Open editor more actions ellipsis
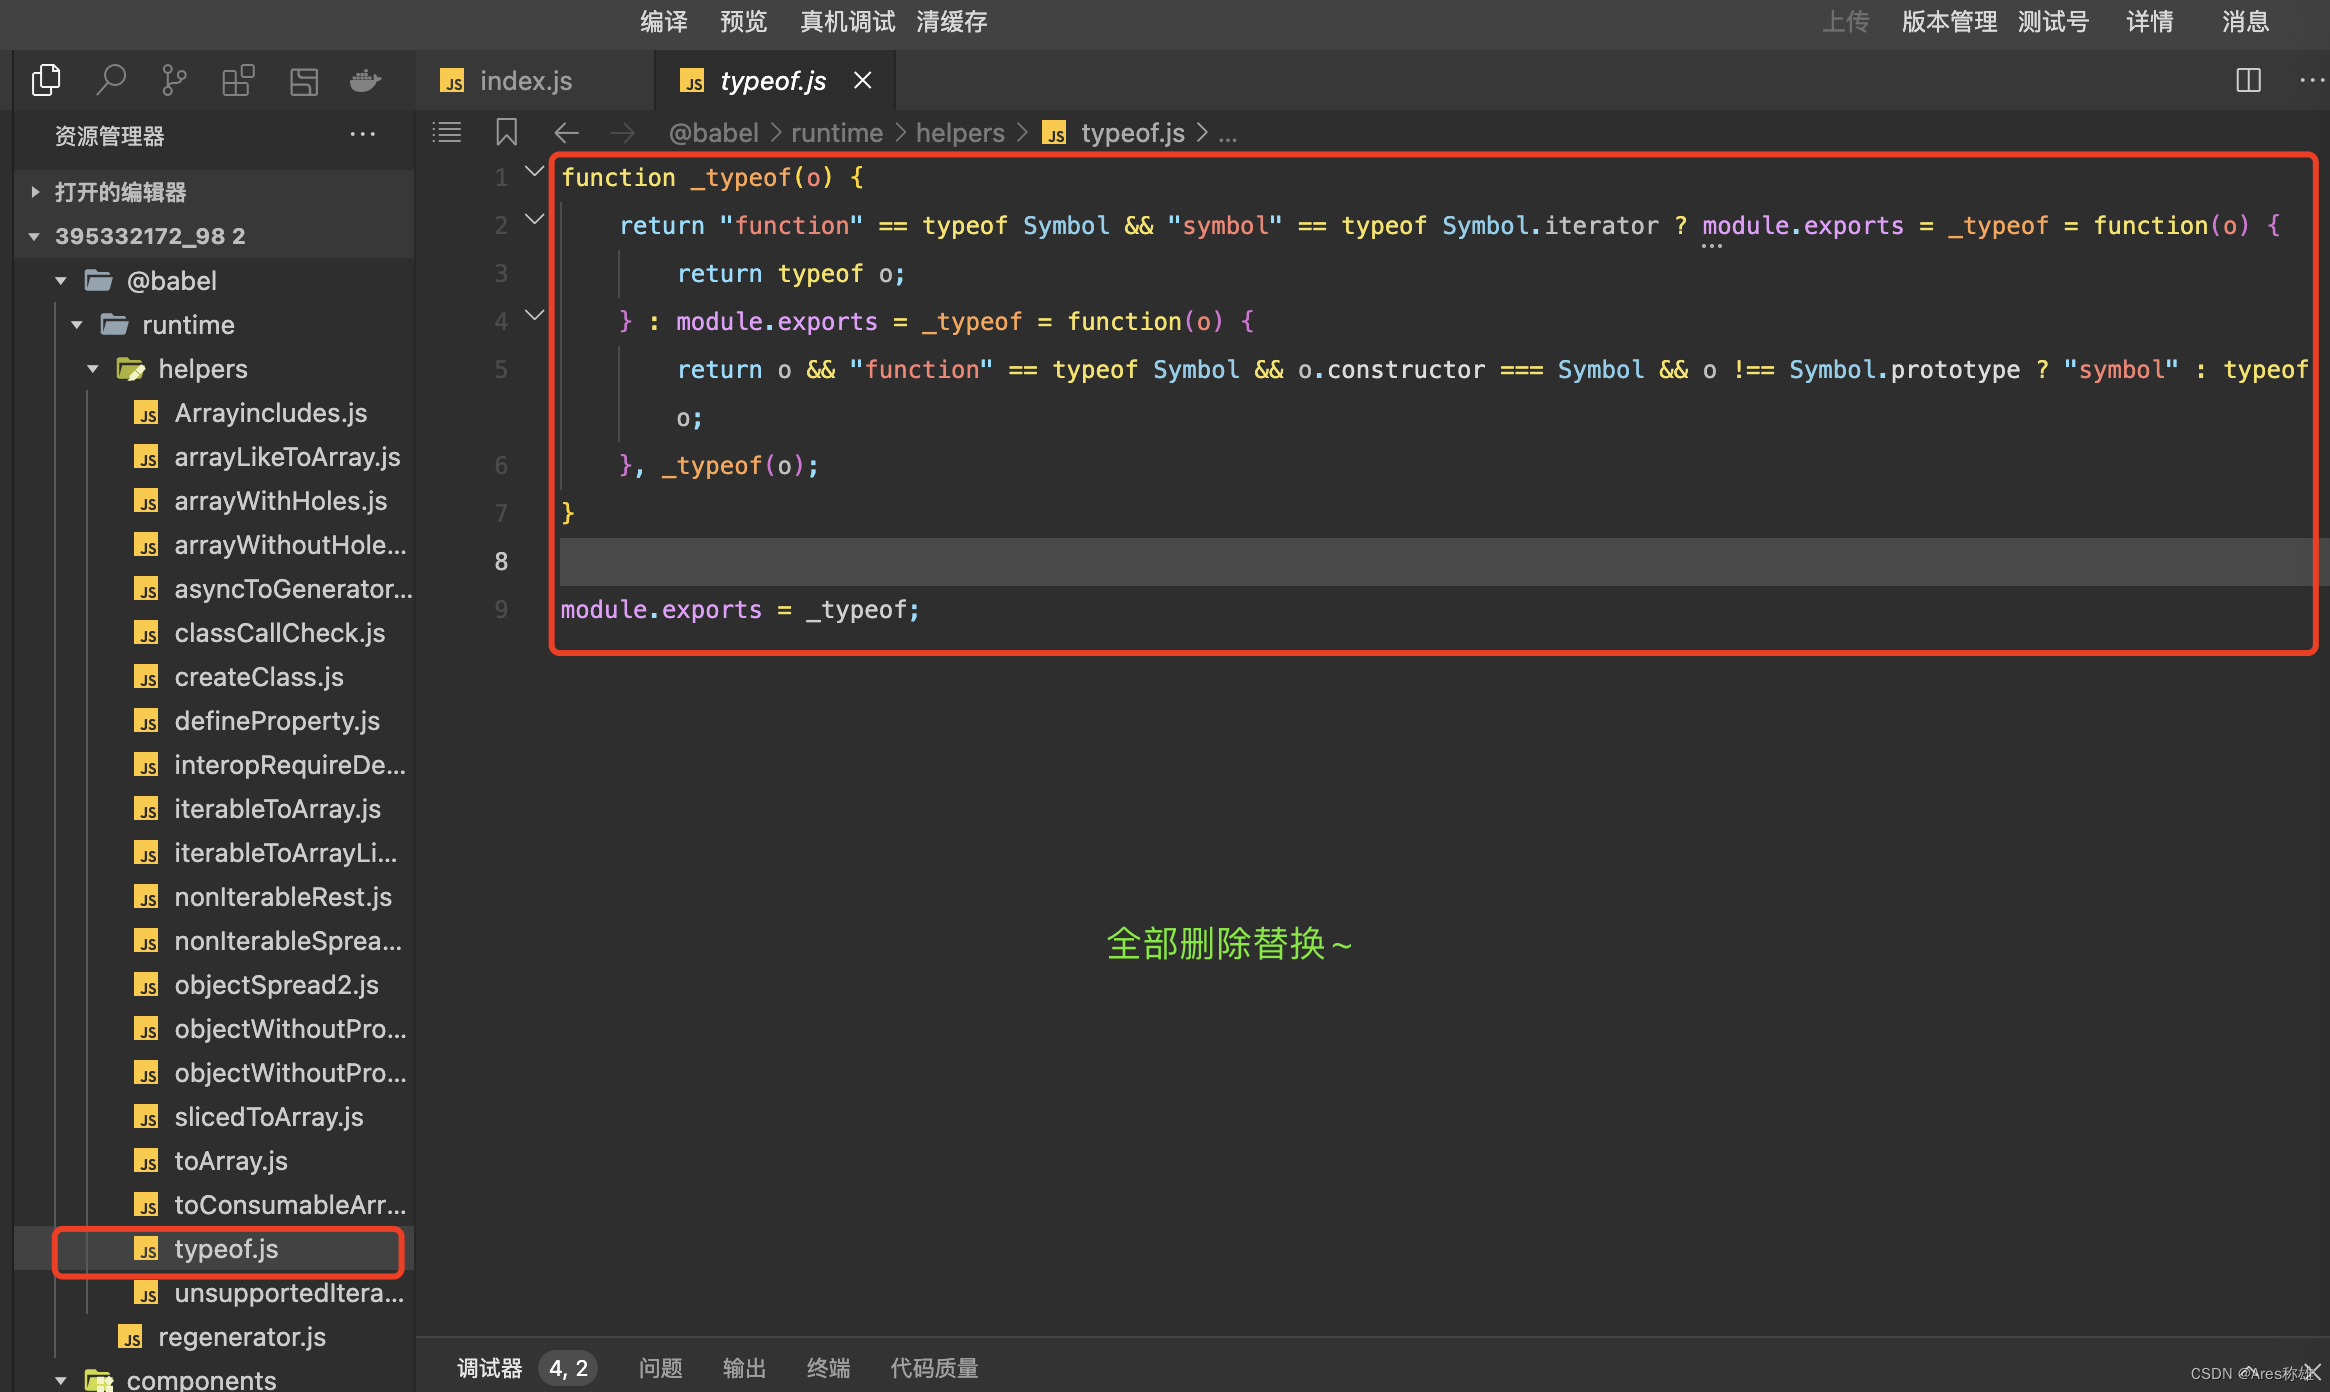Screen dimensions: 2330x1392 [x=2312, y=80]
